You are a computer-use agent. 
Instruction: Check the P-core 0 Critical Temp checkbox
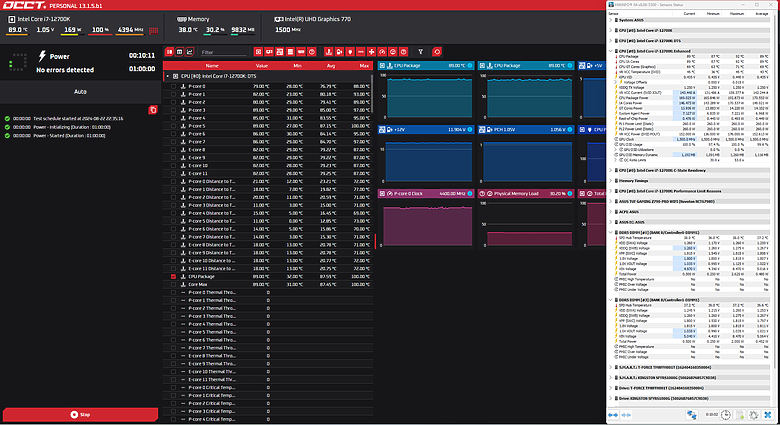(173, 388)
